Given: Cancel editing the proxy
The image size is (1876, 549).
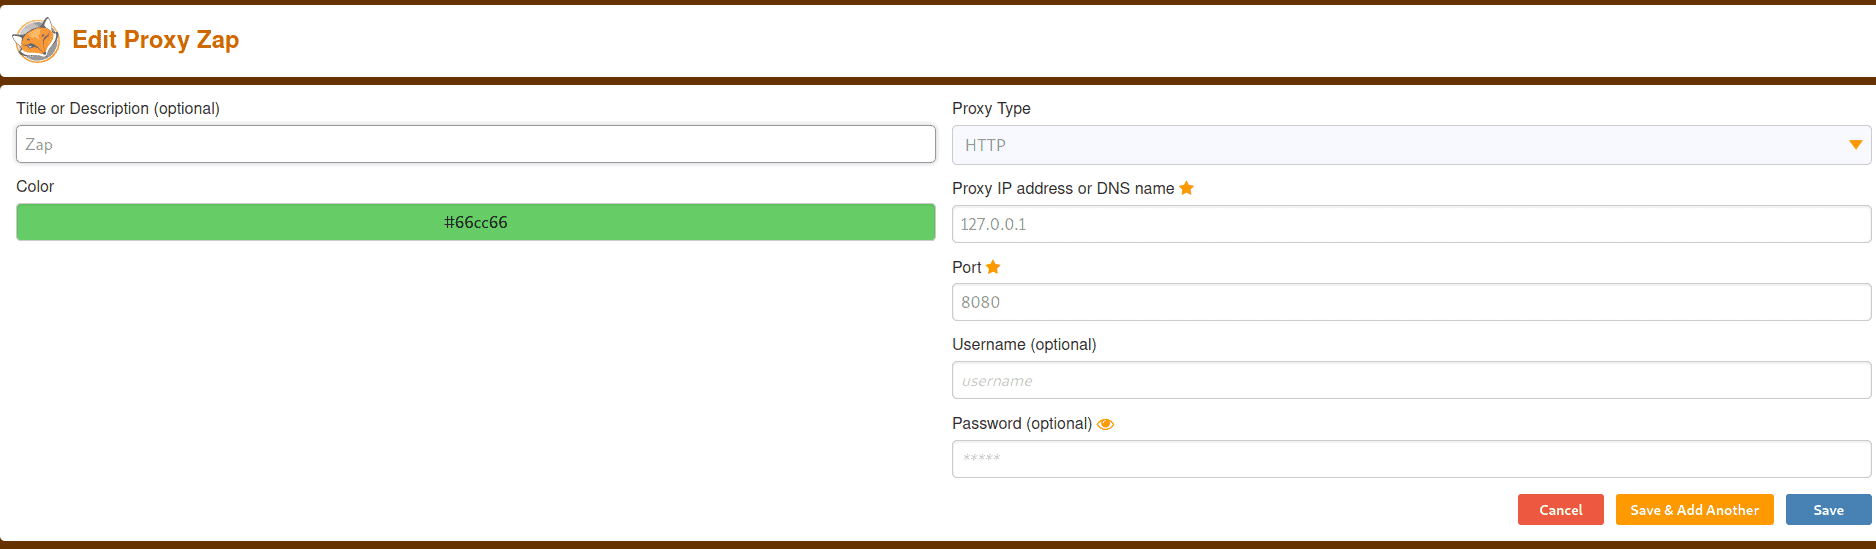Looking at the screenshot, I should pos(1560,510).
